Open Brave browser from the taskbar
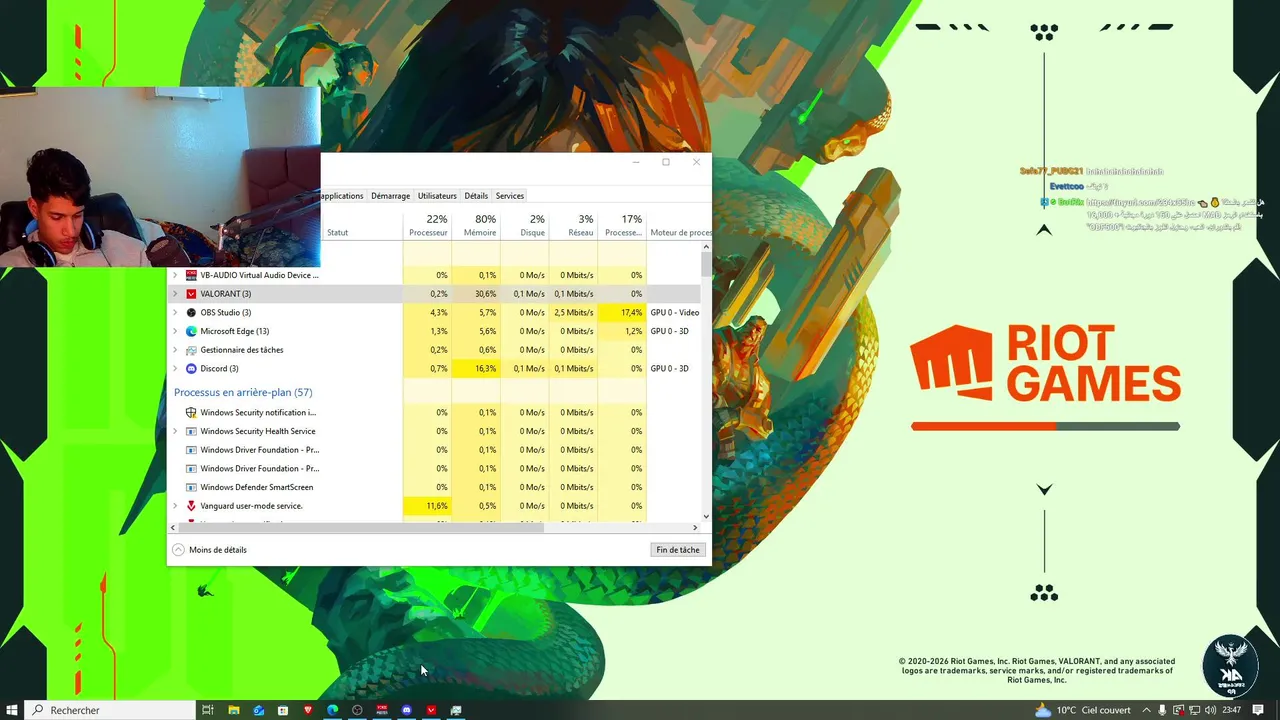The width and height of the screenshot is (1280, 720). 308,710
